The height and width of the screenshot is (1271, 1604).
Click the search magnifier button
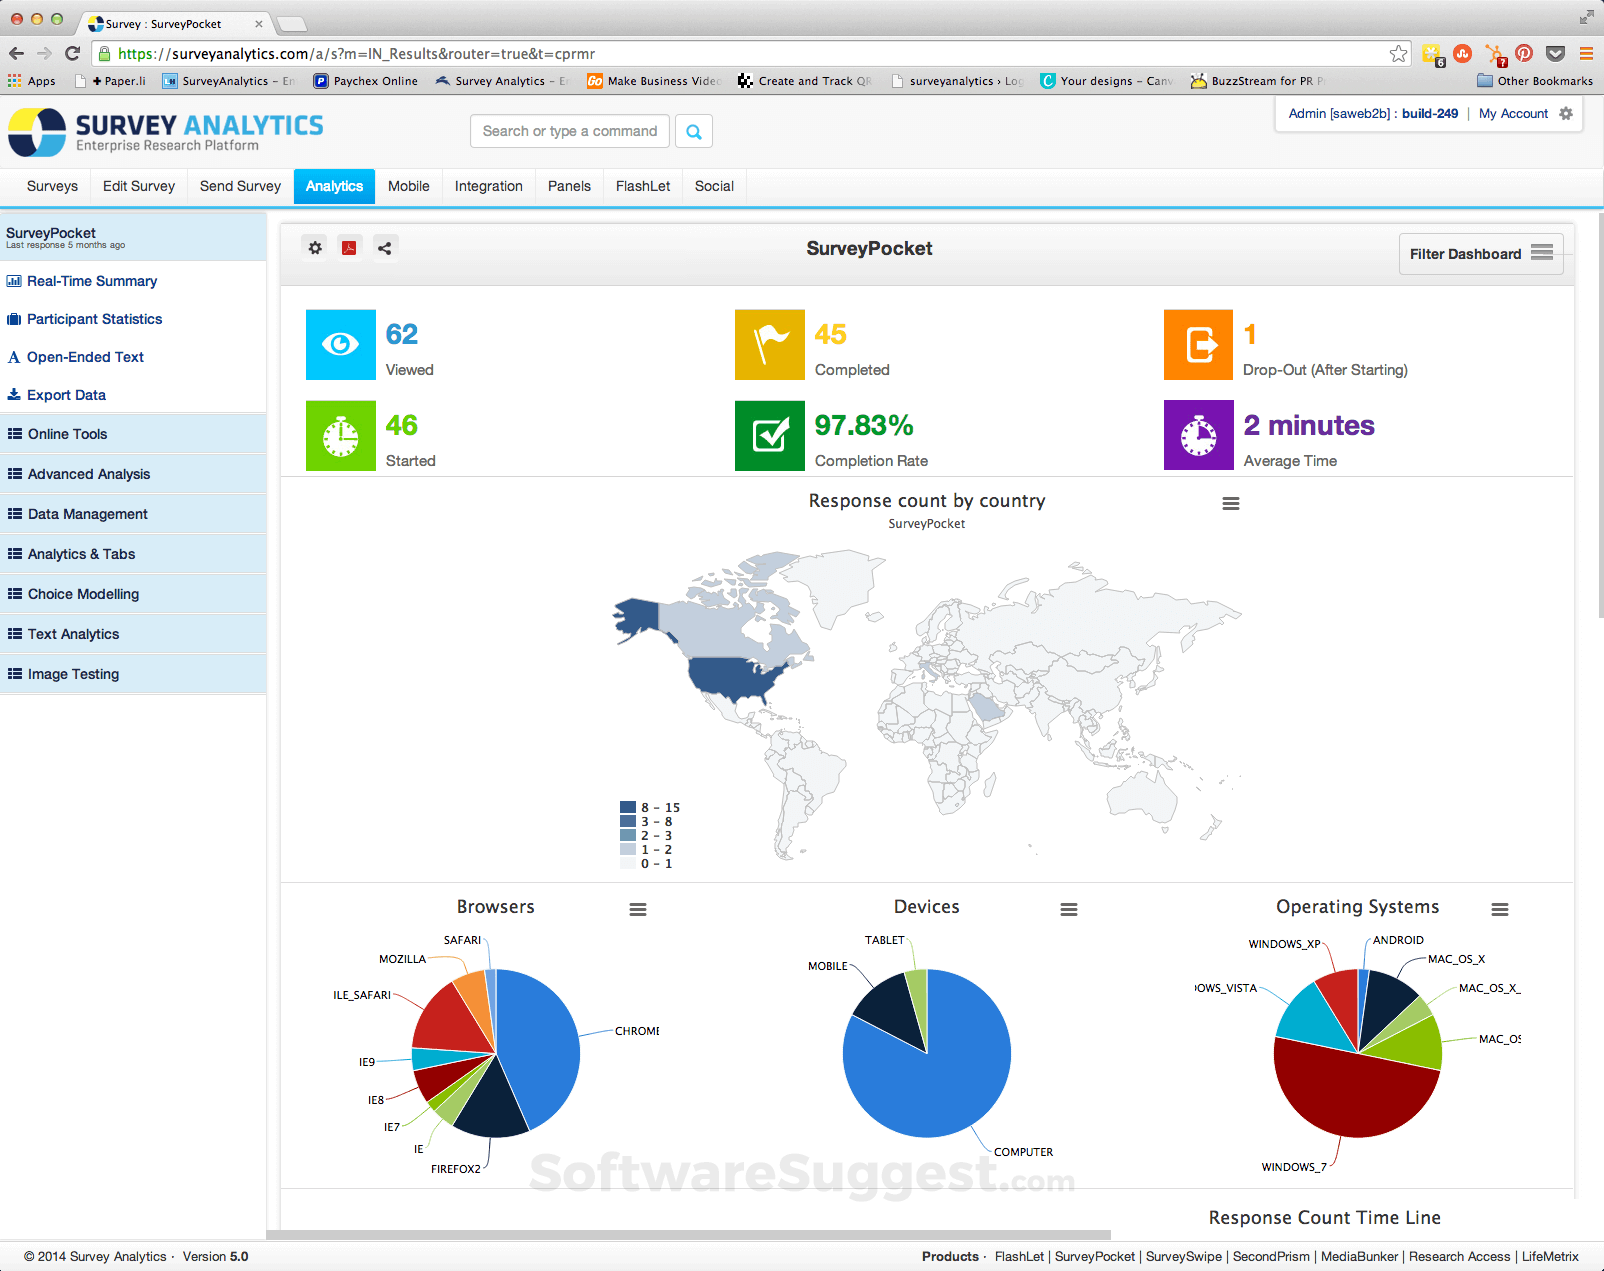[693, 131]
